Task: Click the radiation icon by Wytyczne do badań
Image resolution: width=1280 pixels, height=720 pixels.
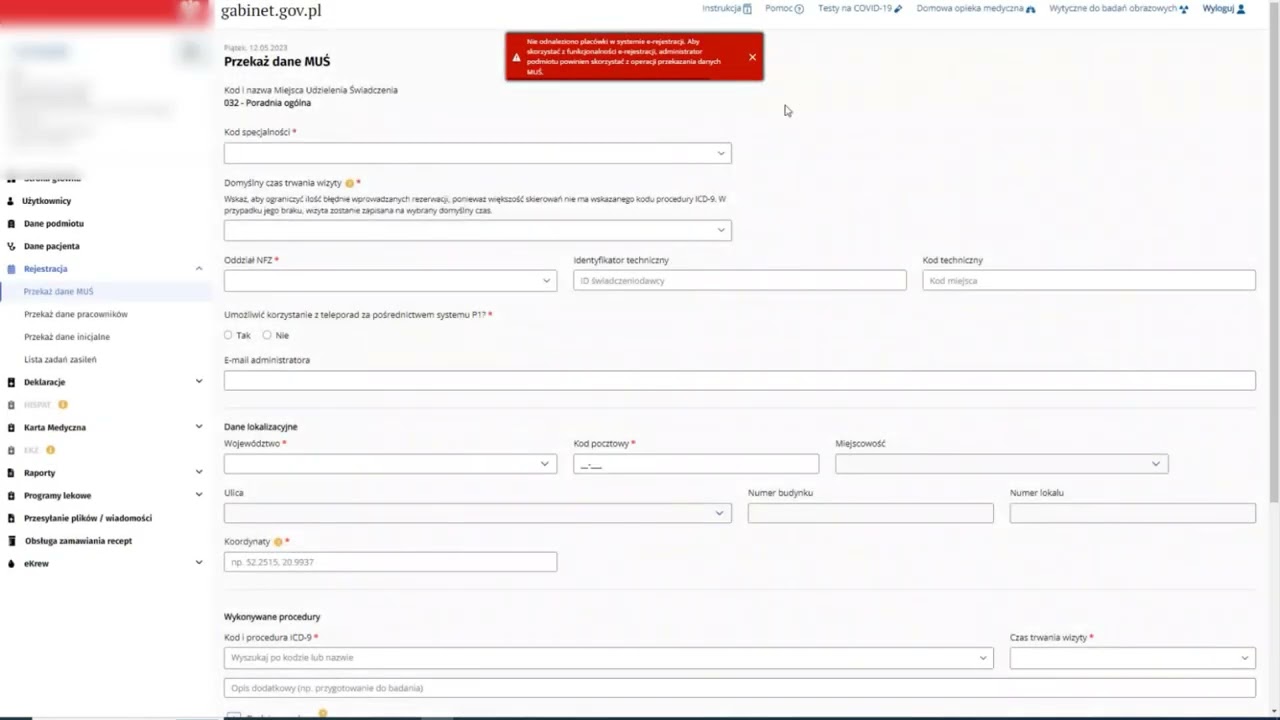Action: point(1184,9)
